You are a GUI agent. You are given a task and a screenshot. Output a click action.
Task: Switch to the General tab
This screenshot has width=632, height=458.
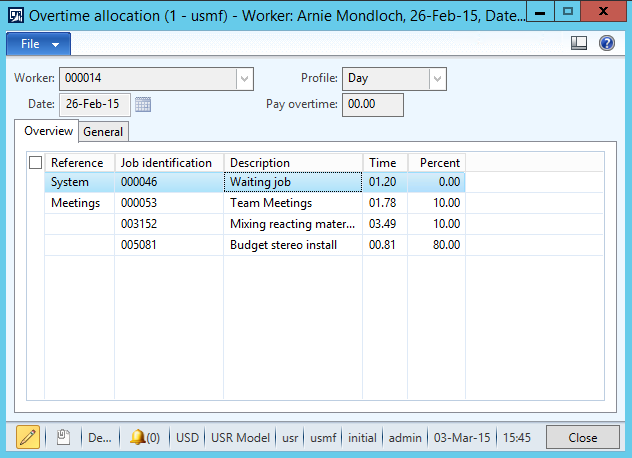103,132
